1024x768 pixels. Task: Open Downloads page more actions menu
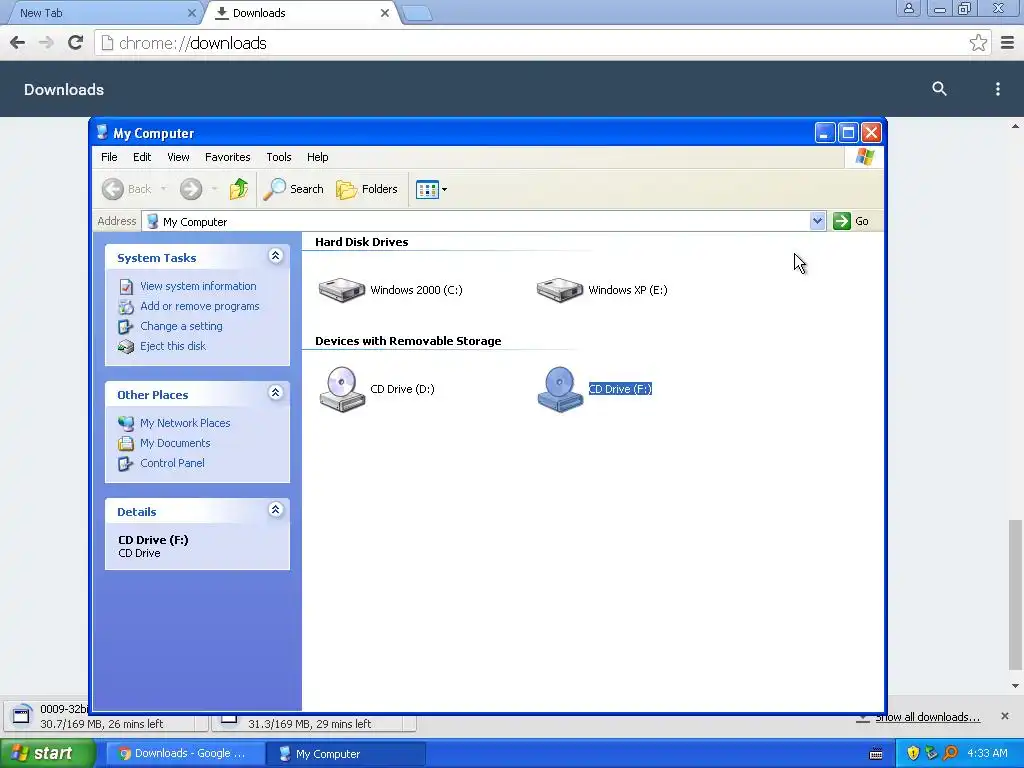pyautogui.click(x=997, y=89)
